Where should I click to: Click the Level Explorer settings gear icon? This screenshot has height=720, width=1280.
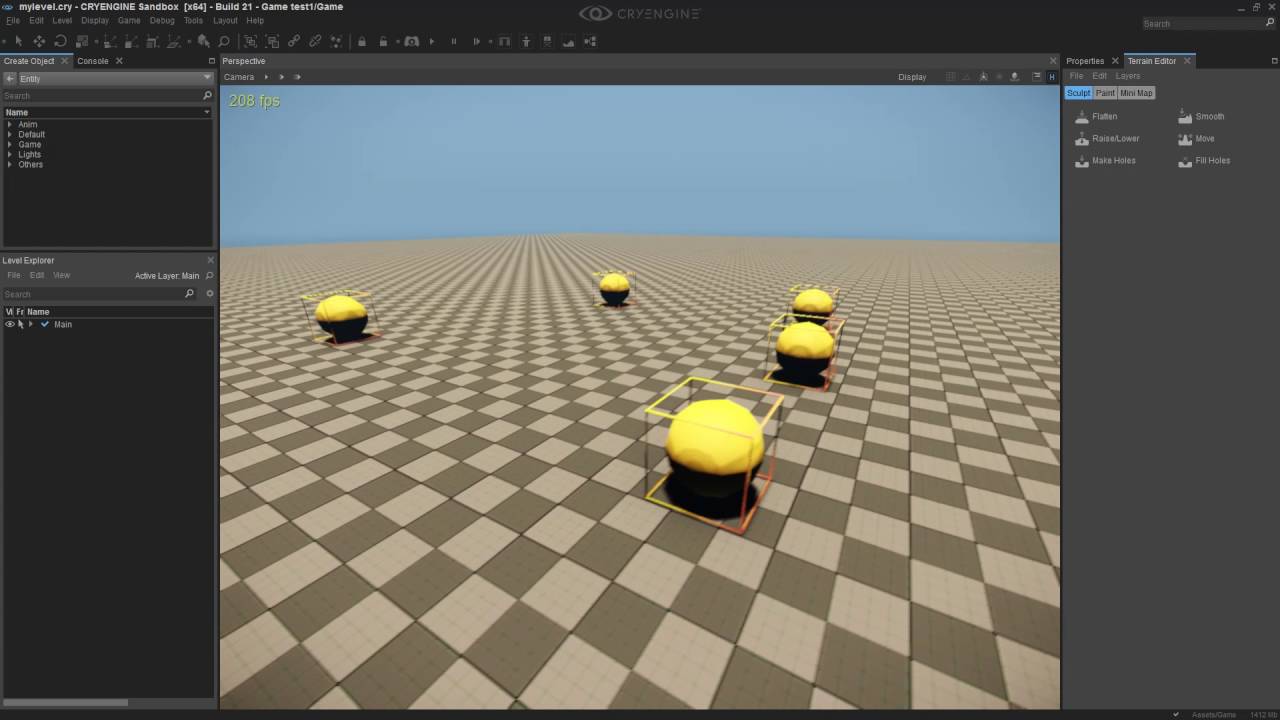[x=210, y=294]
